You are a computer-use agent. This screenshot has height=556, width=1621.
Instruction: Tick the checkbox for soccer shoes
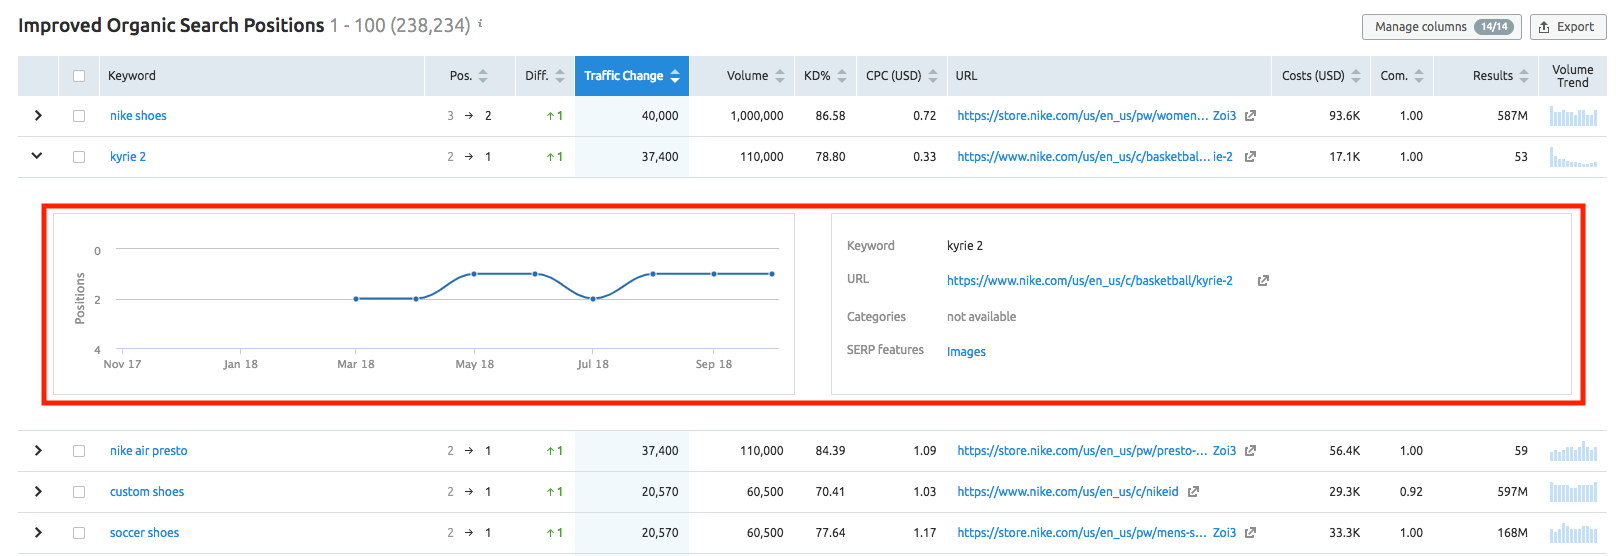click(79, 533)
